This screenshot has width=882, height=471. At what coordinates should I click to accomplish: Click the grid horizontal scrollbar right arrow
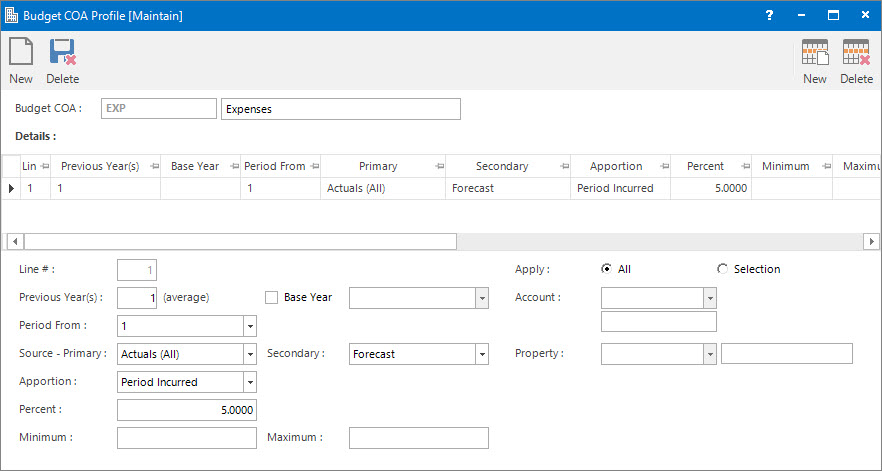(x=871, y=241)
